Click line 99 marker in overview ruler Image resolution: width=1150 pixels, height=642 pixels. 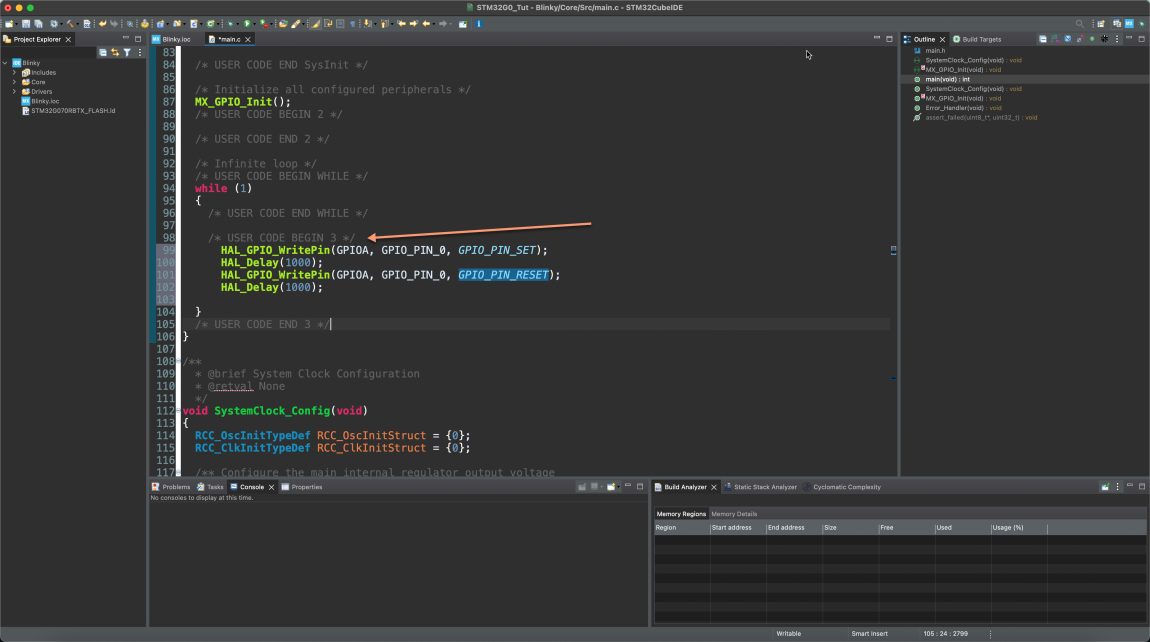(893, 250)
